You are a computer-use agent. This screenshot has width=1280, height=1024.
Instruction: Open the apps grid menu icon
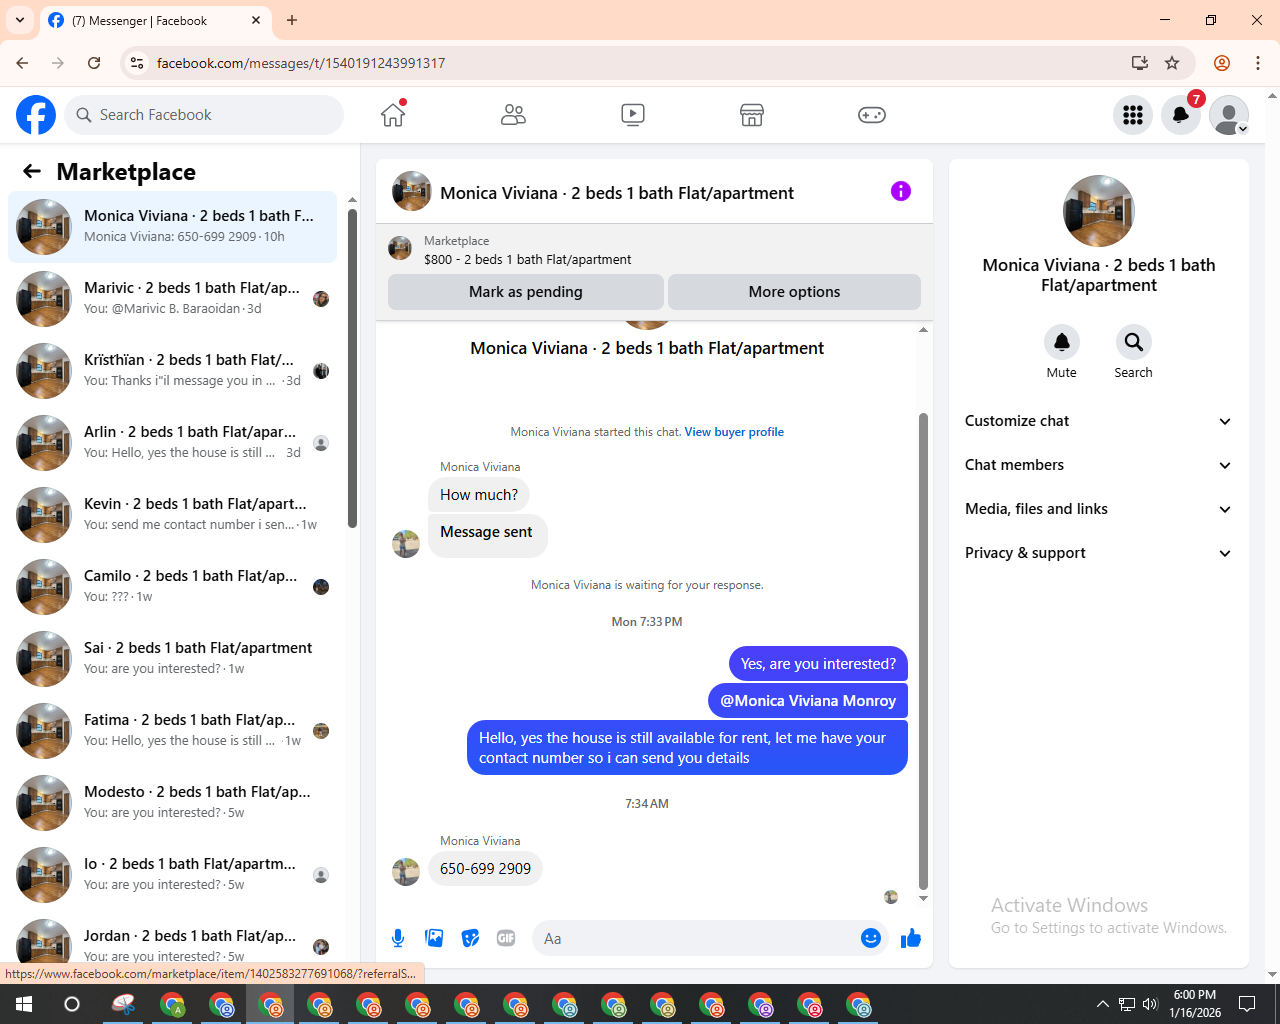tap(1133, 115)
